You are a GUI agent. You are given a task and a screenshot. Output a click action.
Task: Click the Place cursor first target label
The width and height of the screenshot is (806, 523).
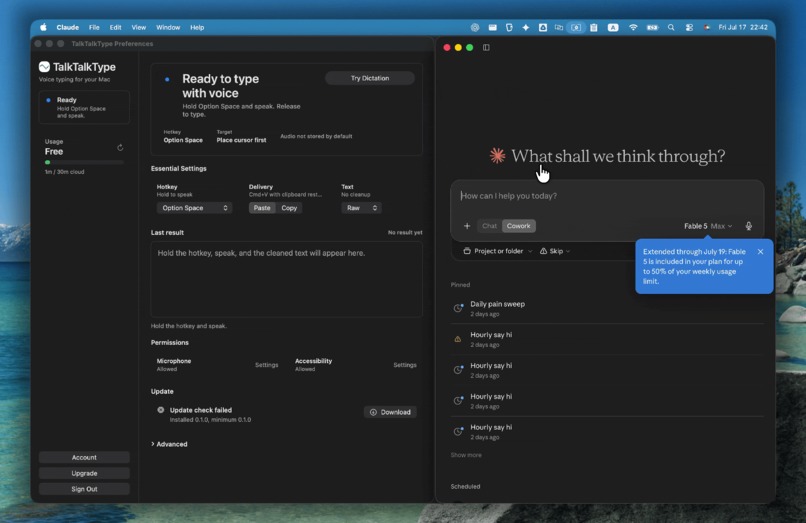(x=241, y=140)
